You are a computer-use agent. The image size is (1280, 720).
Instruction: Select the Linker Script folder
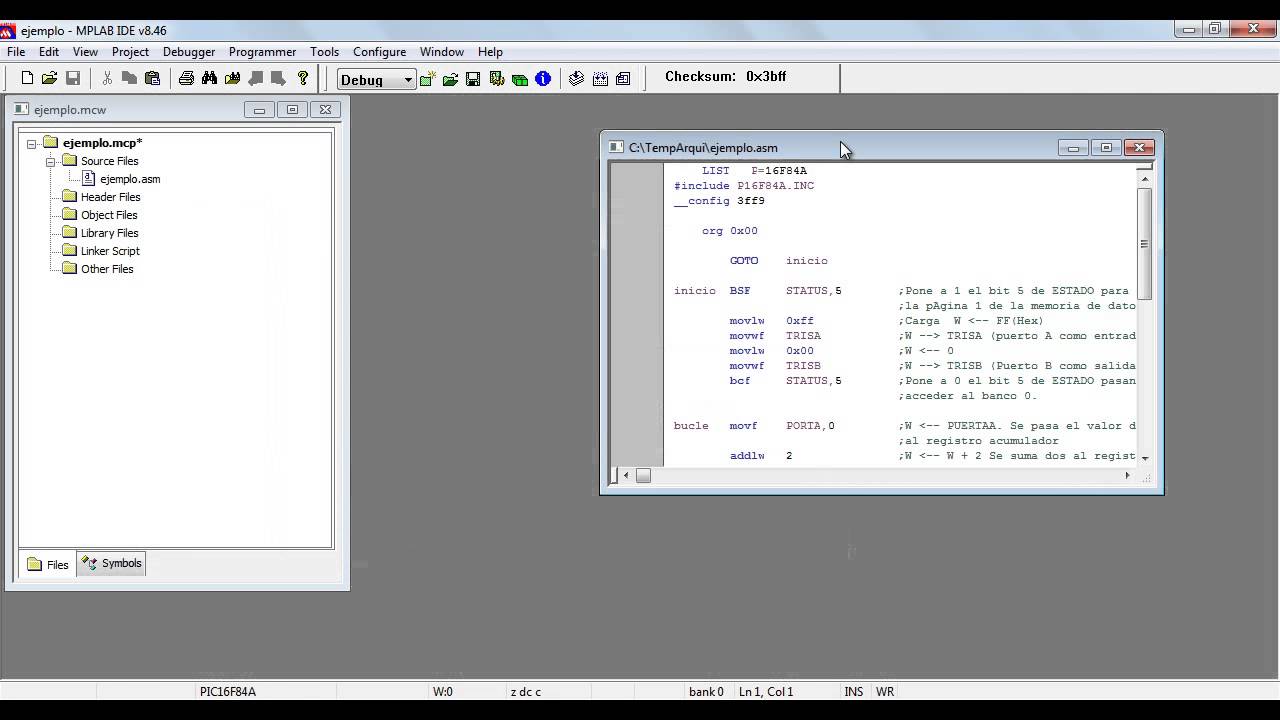point(110,251)
